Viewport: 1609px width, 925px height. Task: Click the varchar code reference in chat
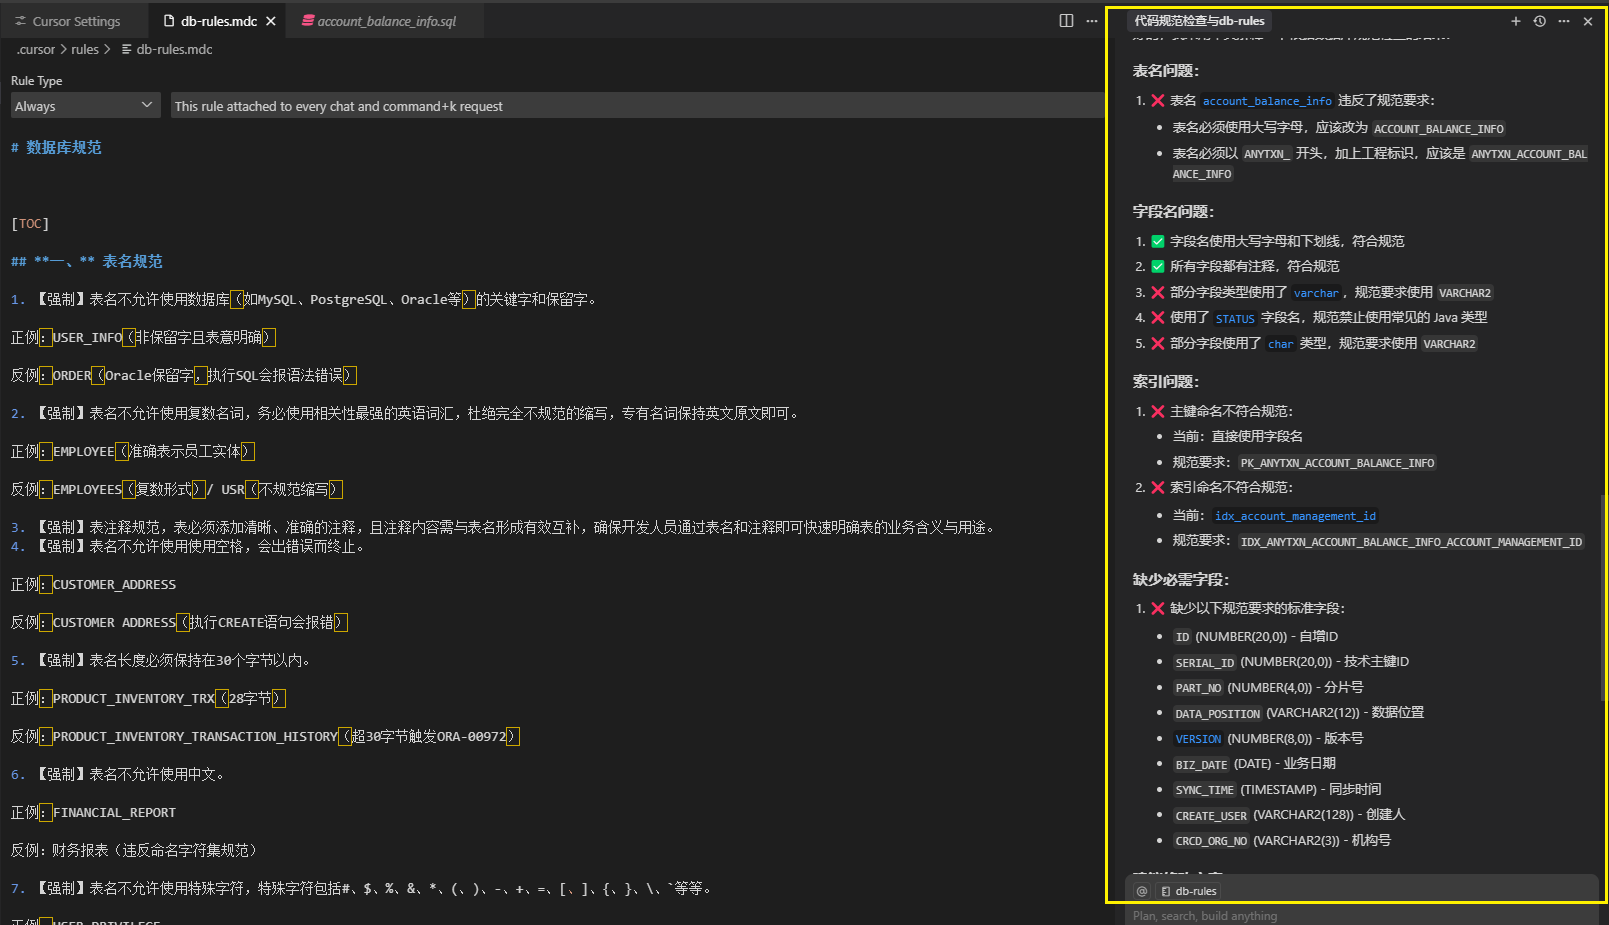[1316, 294]
